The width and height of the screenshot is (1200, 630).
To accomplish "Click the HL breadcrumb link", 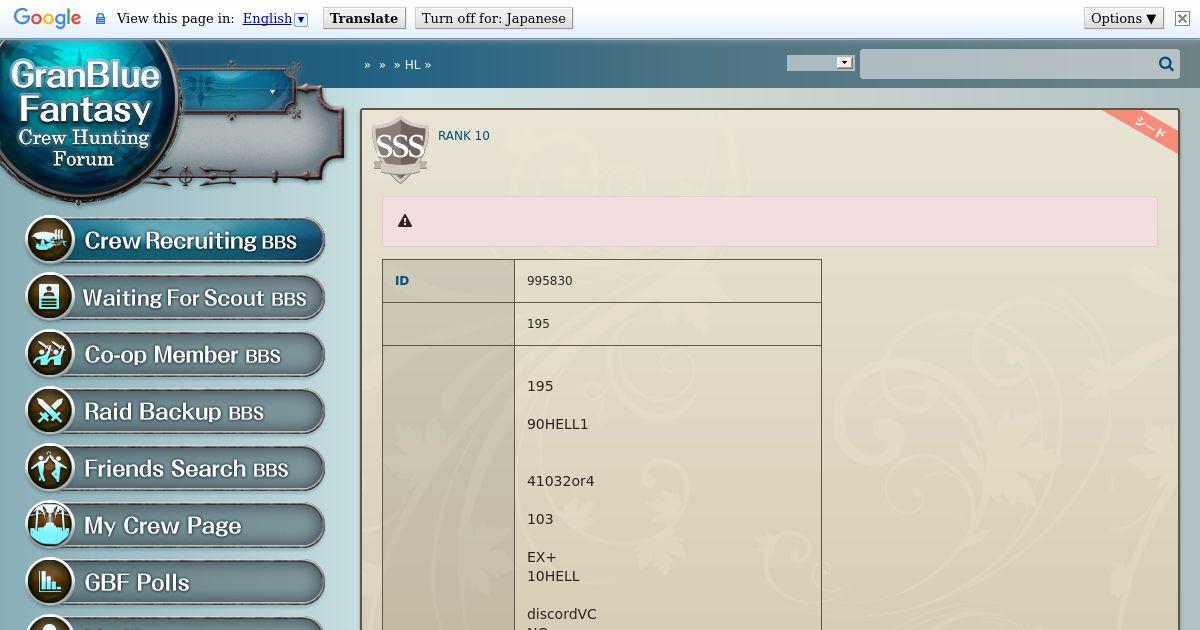I will (412, 64).
